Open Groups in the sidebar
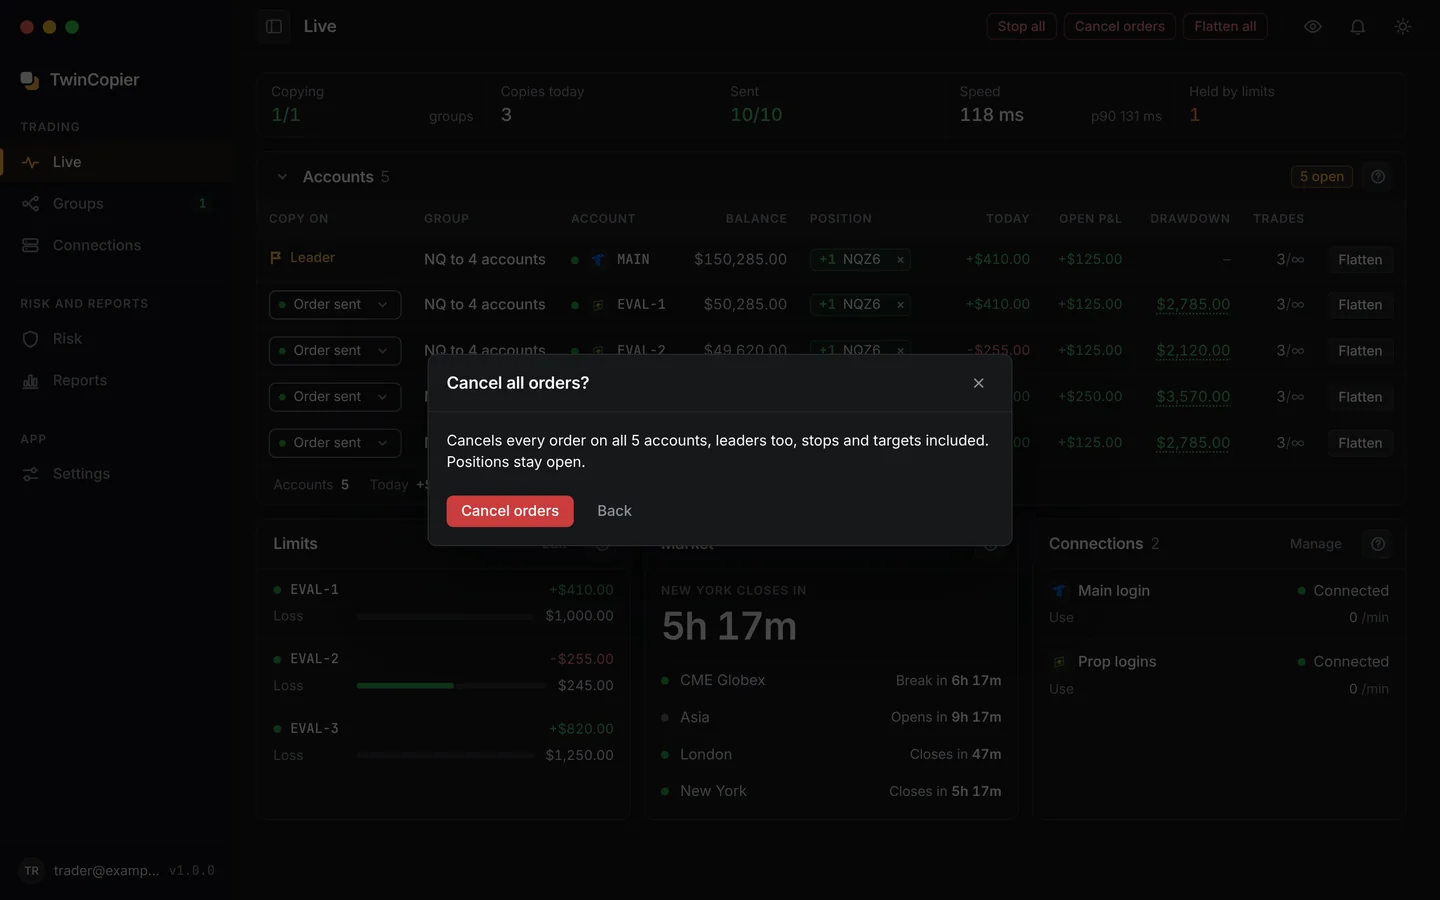1440x900 pixels. tap(118, 204)
